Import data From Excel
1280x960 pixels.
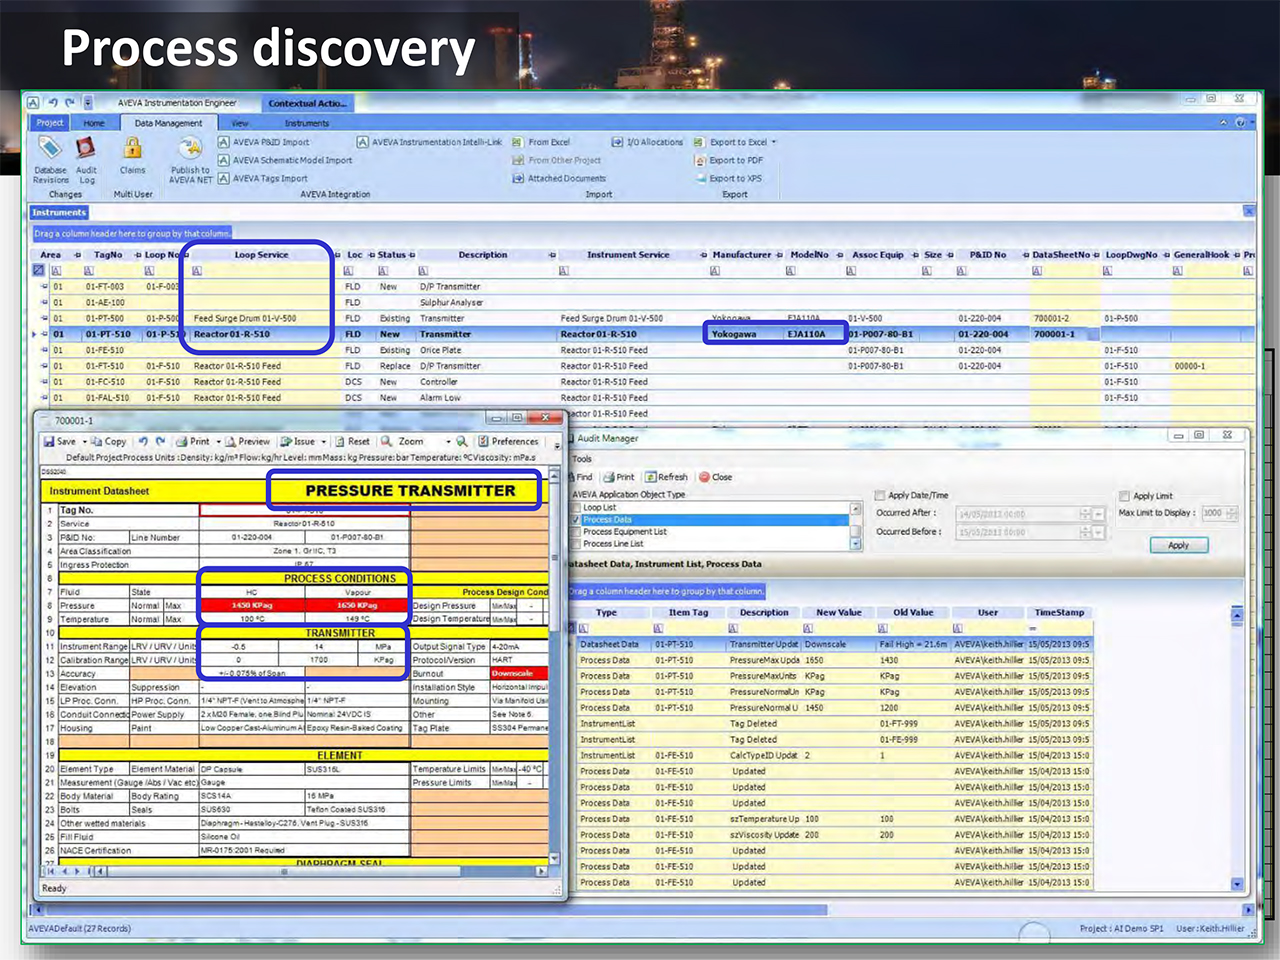click(x=541, y=142)
